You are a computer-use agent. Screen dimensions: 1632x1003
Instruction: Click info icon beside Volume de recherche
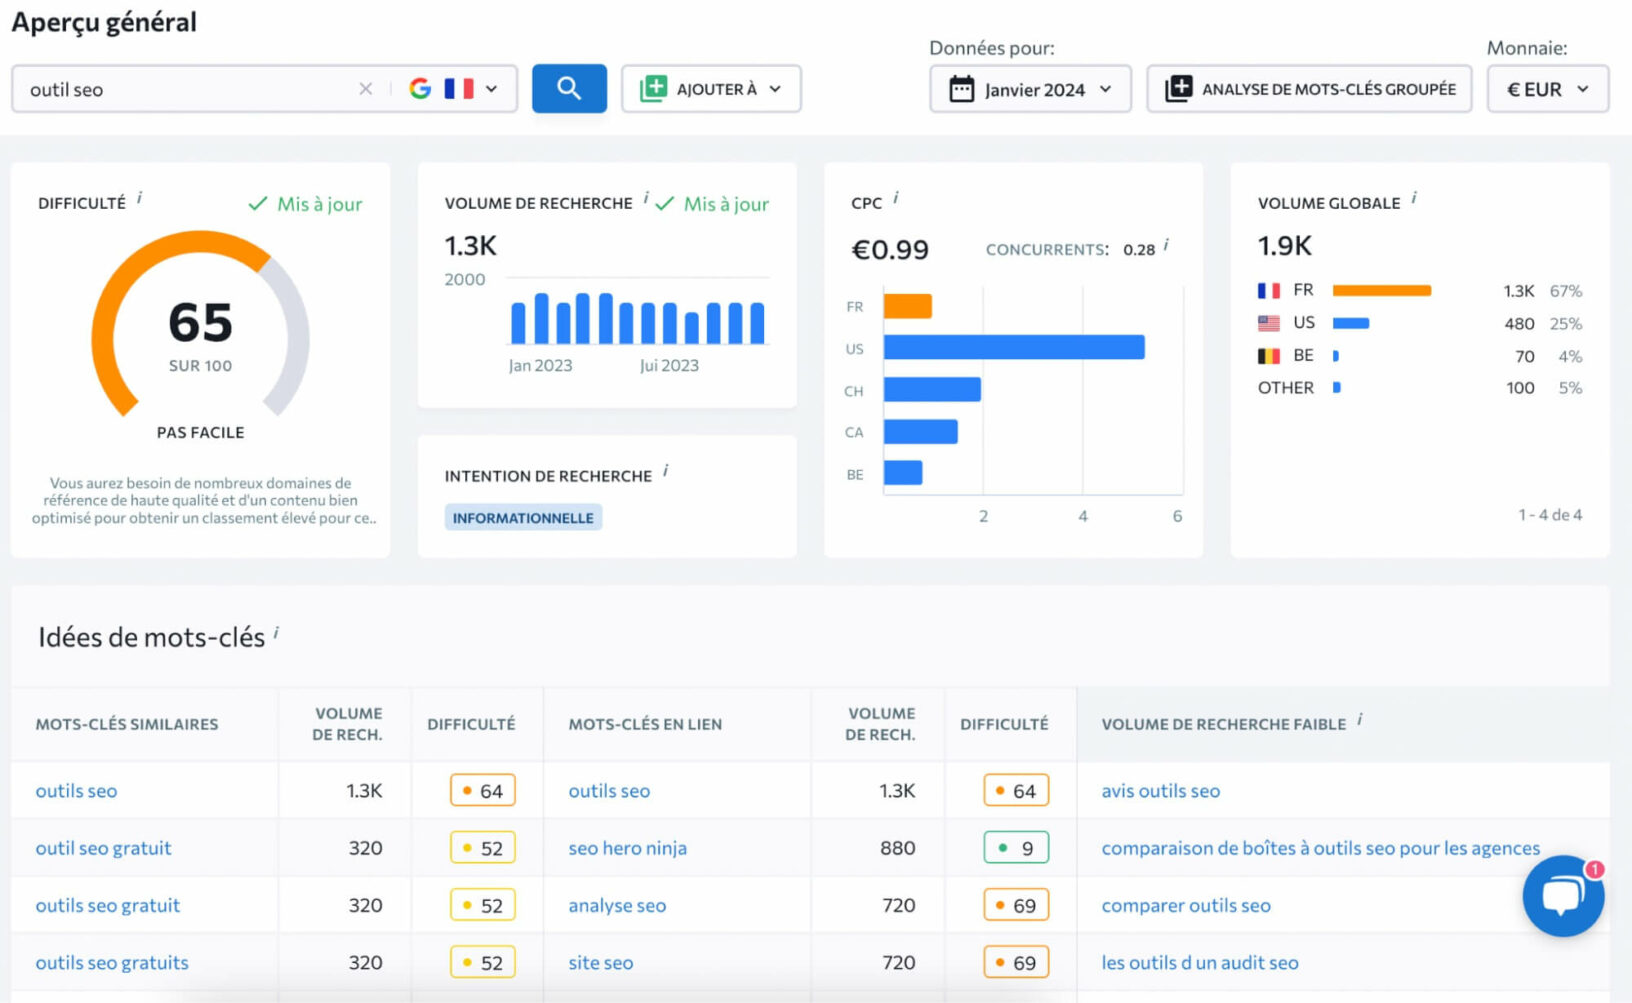[x=646, y=198]
